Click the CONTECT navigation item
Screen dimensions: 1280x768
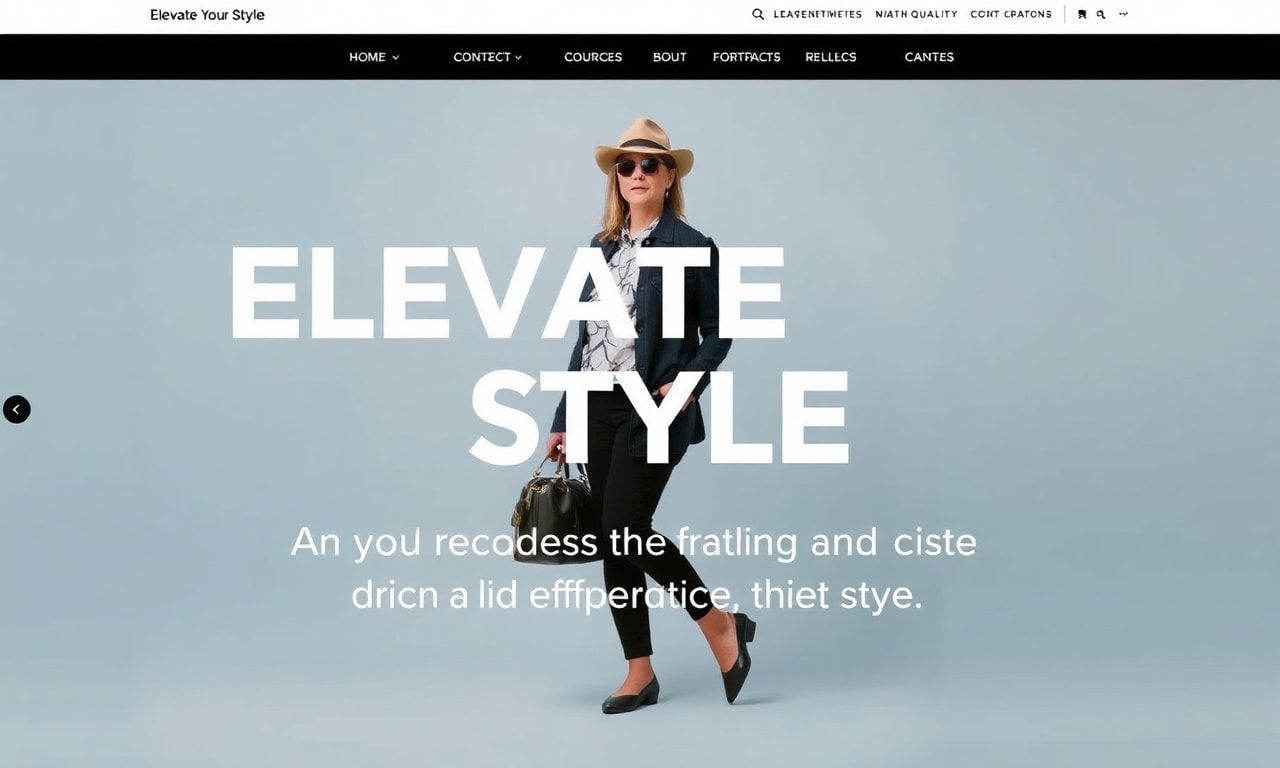pos(482,57)
